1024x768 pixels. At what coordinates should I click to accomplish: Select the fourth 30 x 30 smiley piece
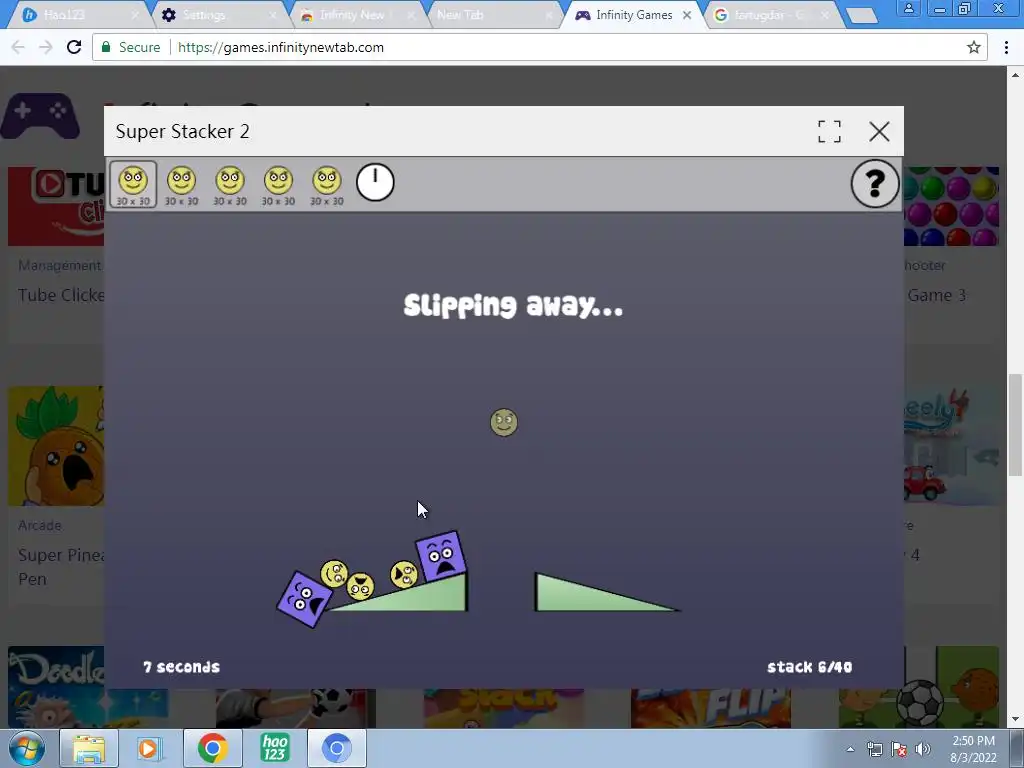278,185
